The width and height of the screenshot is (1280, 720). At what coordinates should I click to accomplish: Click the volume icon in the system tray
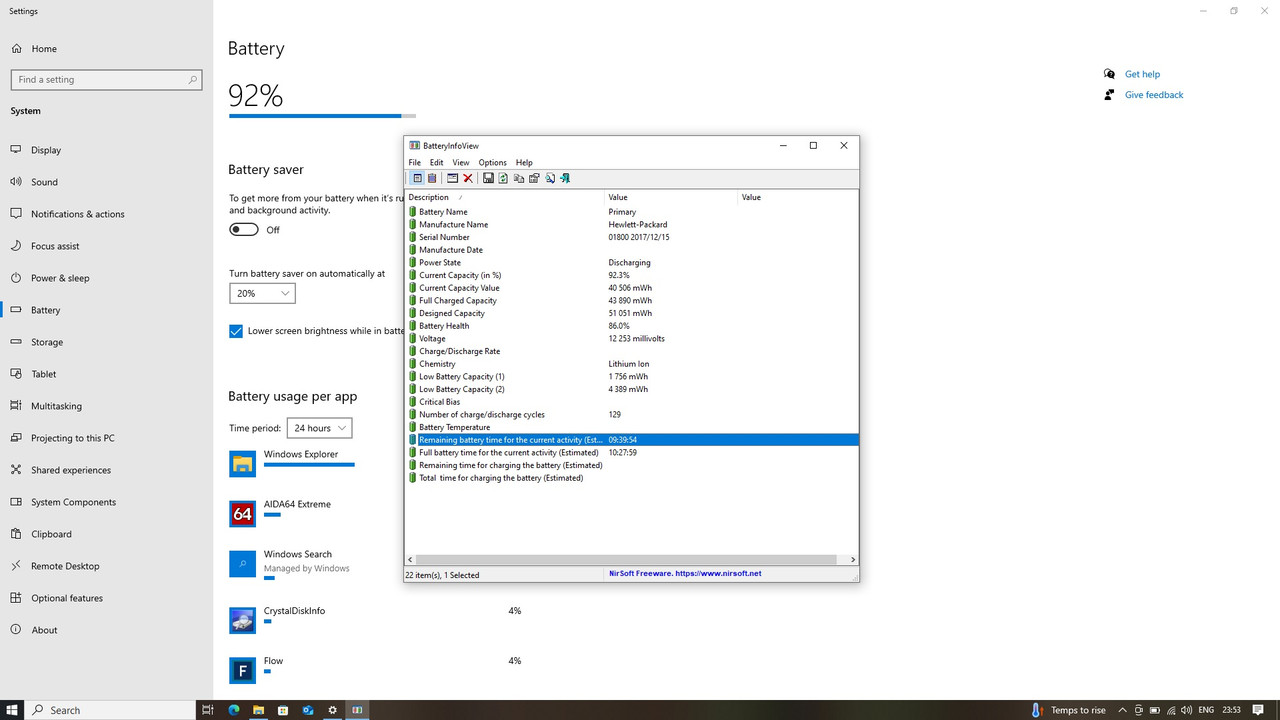1187,710
